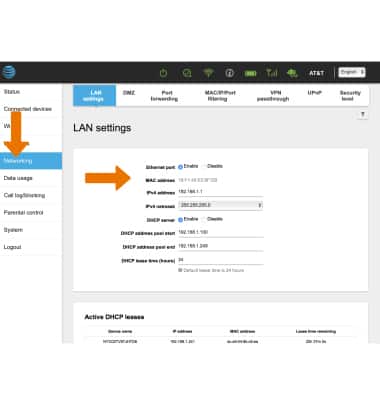
Task: Click the power icon in header
Action: coord(163,73)
